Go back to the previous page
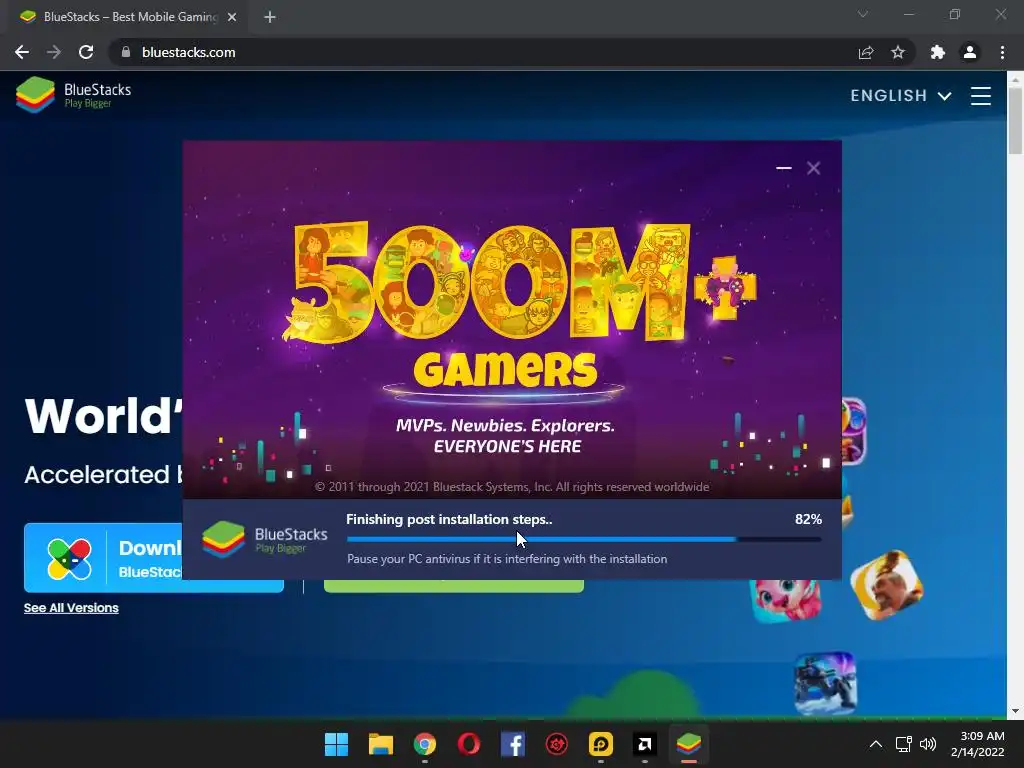This screenshot has width=1024, height=768. (x=22, y=52)
